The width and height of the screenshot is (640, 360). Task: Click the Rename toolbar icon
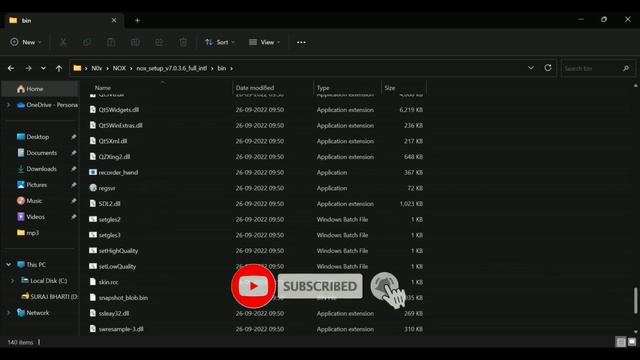point(135,42)
